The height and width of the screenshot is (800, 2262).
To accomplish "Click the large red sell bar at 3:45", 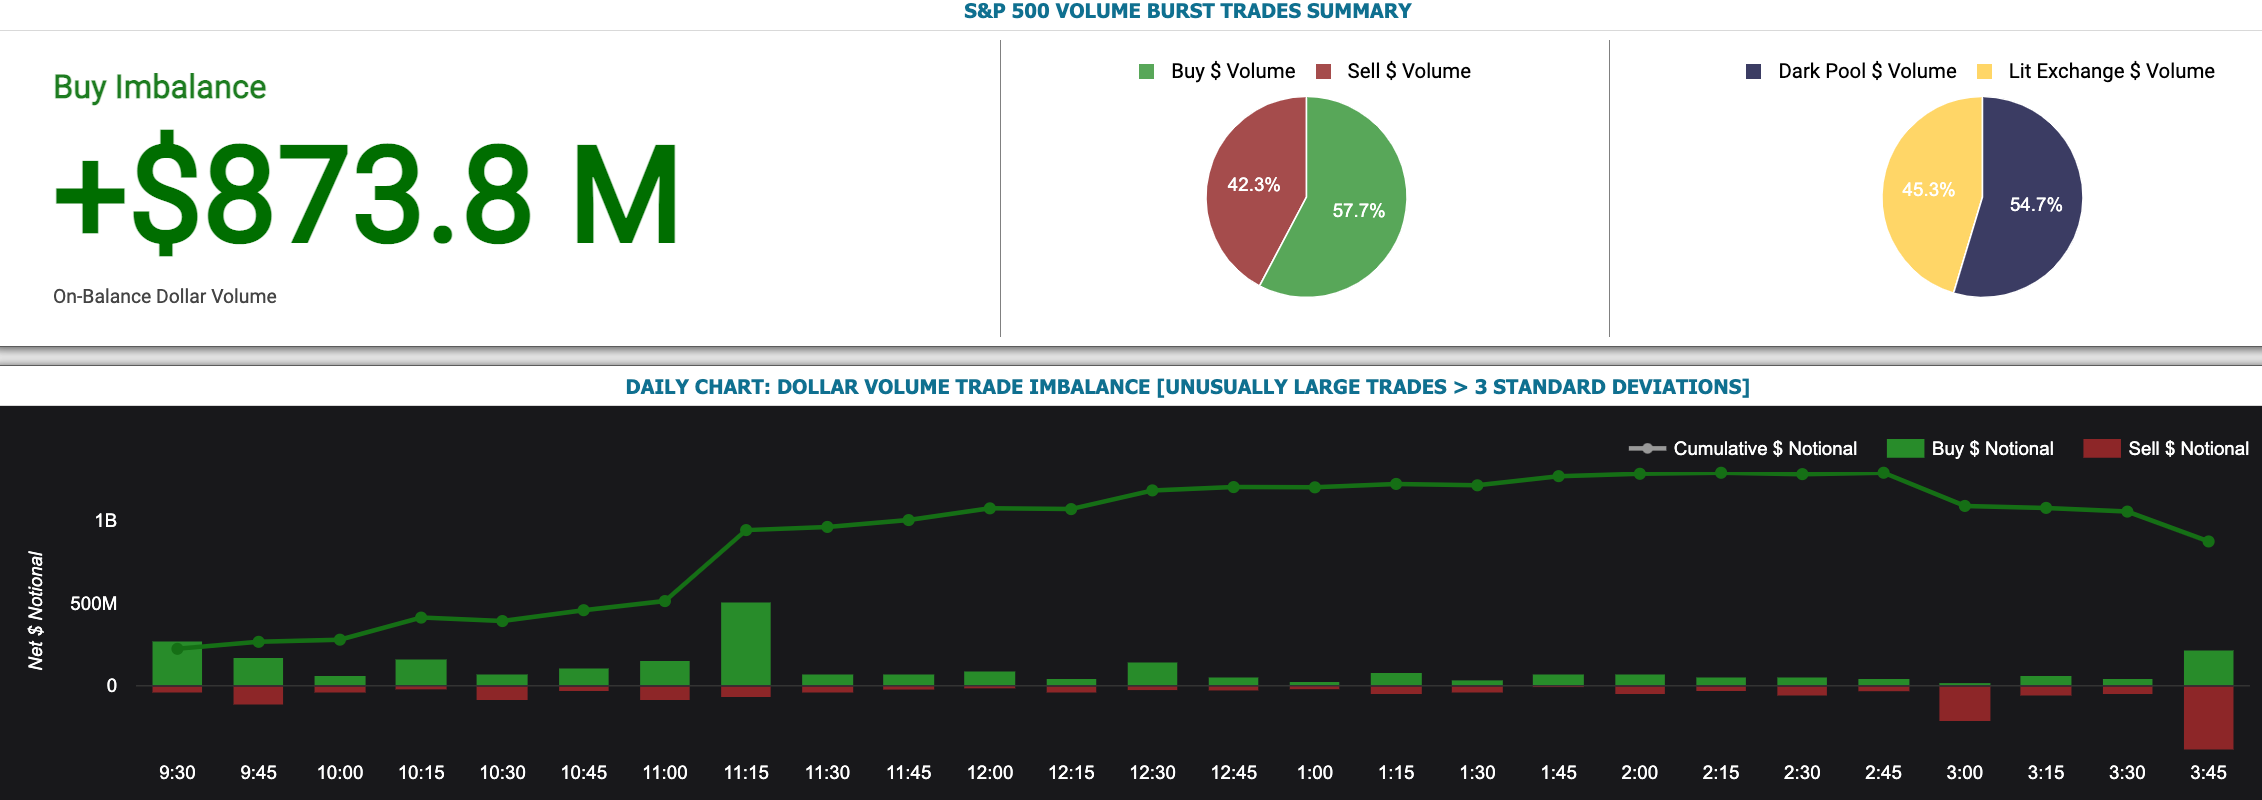I will click(2208, 717).
